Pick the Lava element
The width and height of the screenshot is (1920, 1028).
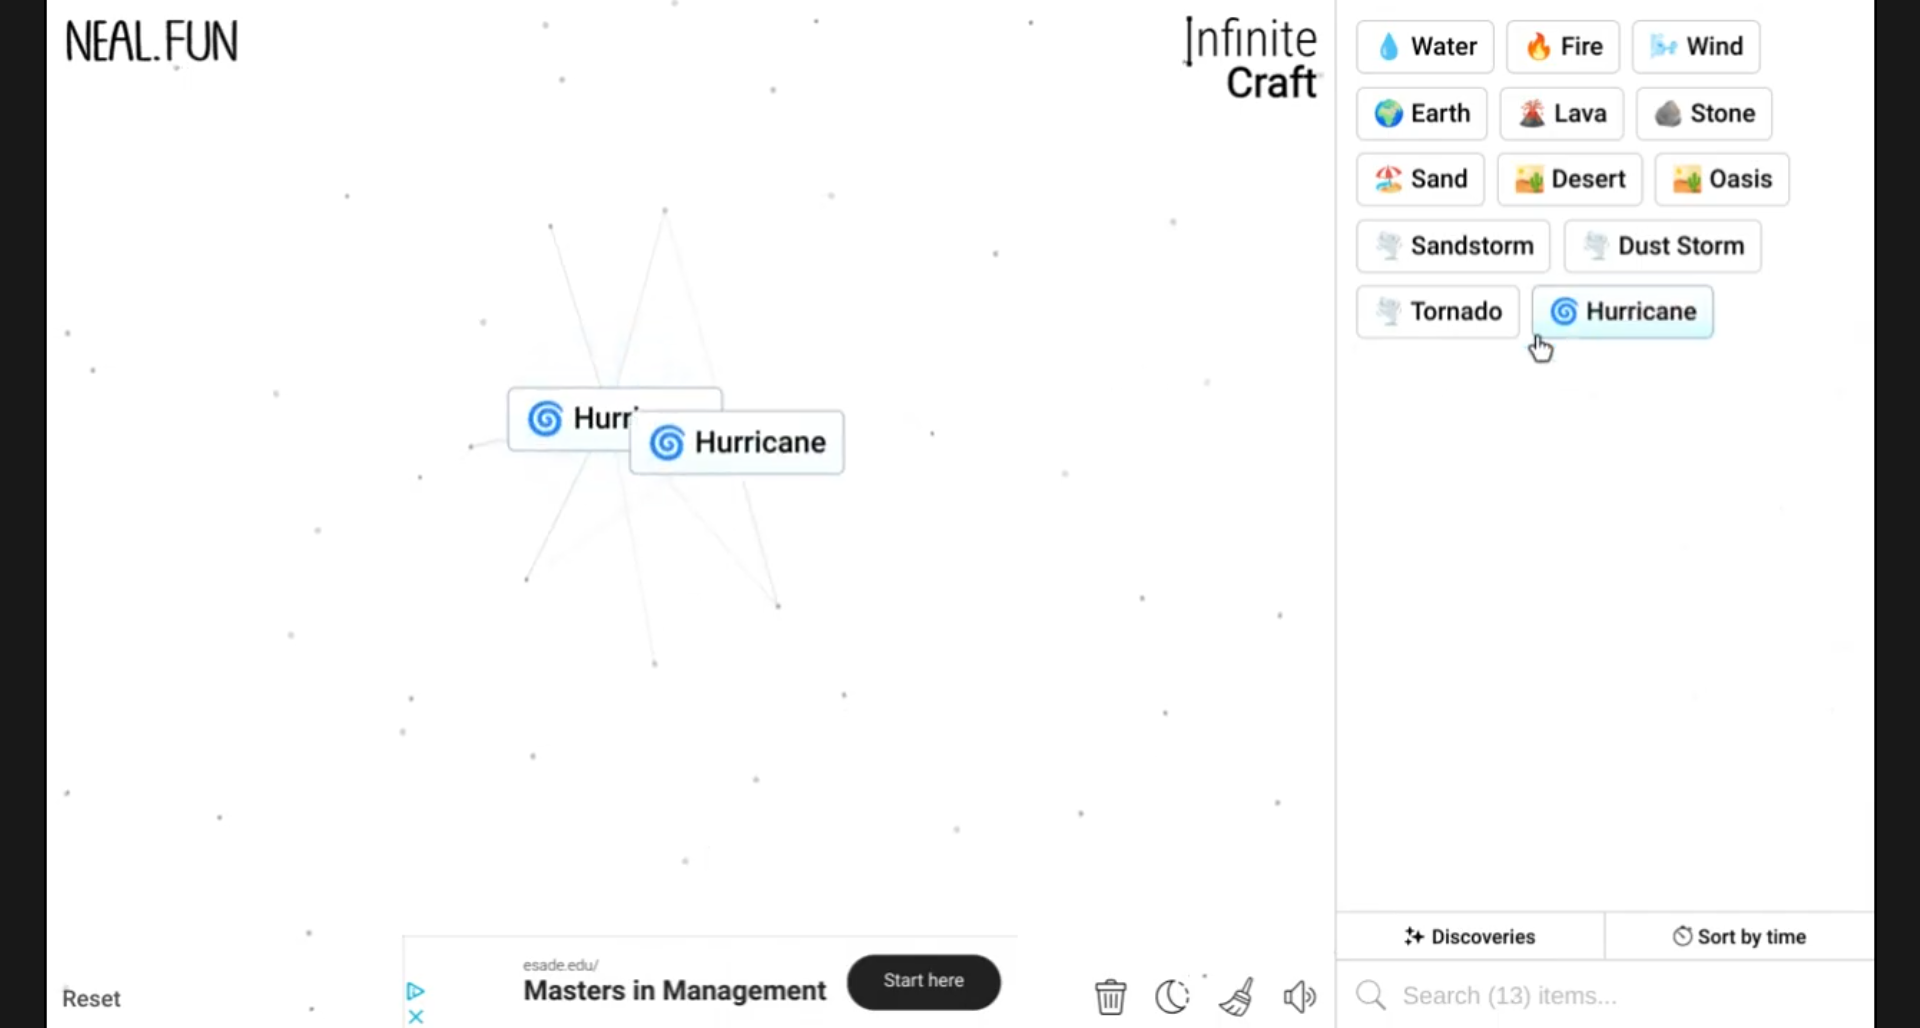(x=1561, y=113)
